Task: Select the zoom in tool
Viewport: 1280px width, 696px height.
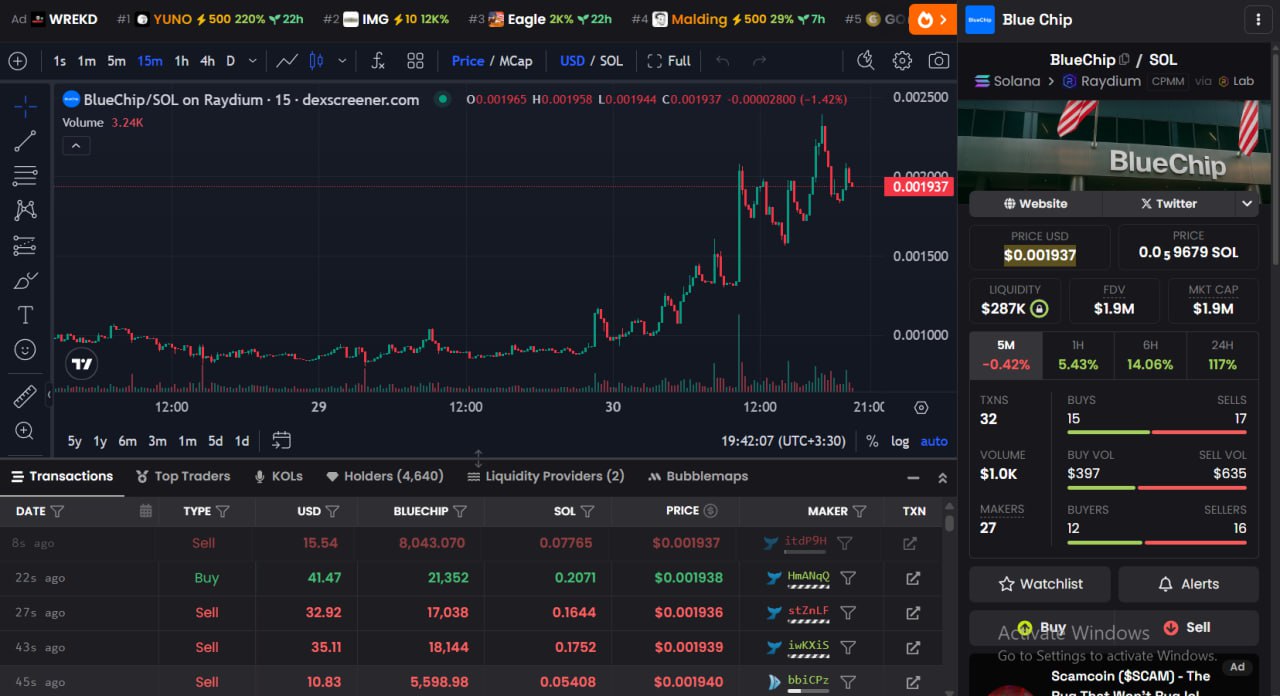Action: pos(25,431)
